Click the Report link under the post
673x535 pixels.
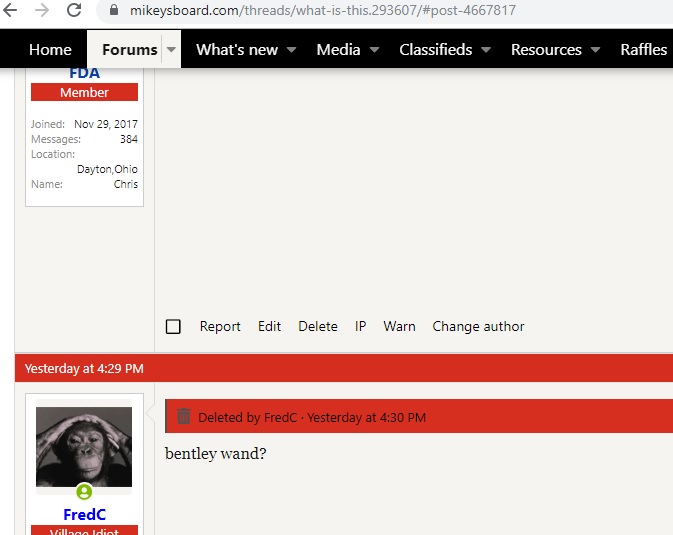coord(220,327)
